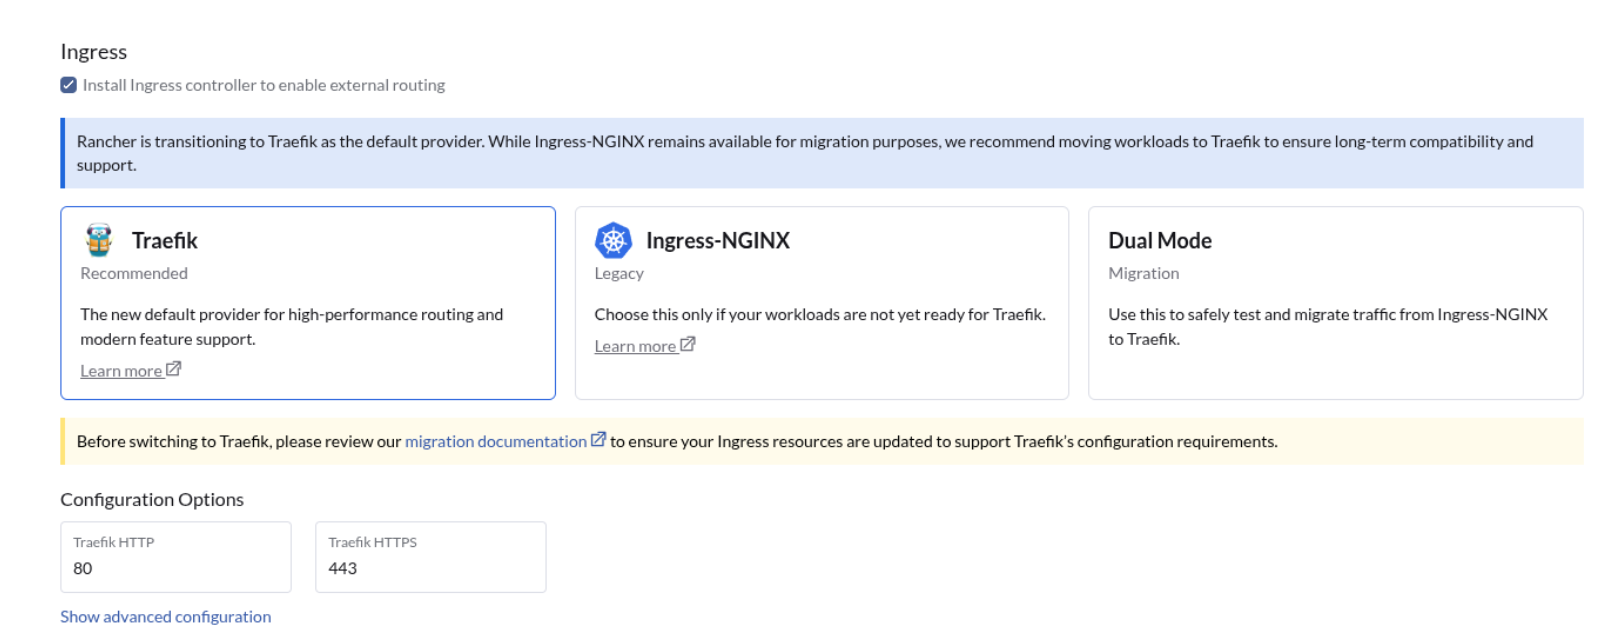Click 'The new default provider' description text
The width and height of the screenshot is (1624, 641).
tap(291, 327)
